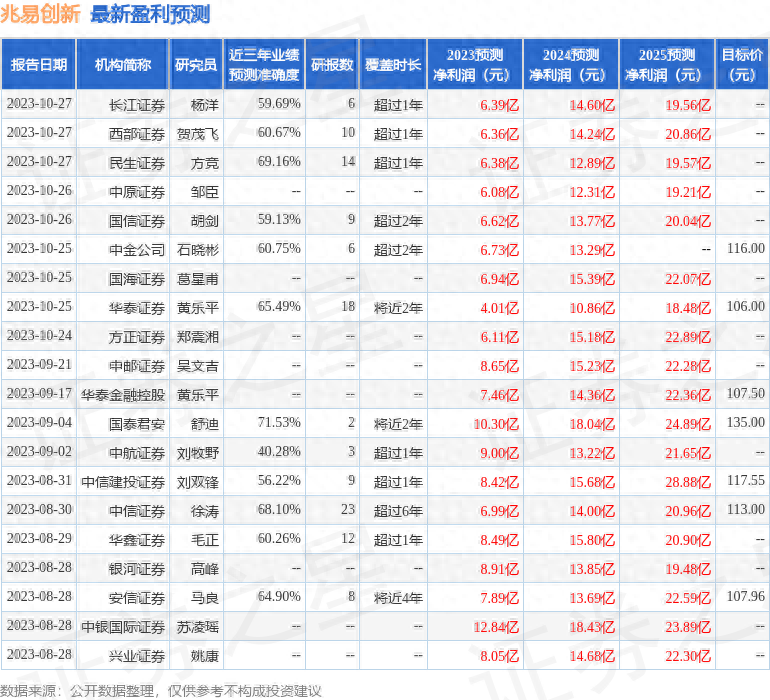The image size is (770, 700).
Task: Click the 2025预测净利润 column header
Action: click(x=667, y=64)
